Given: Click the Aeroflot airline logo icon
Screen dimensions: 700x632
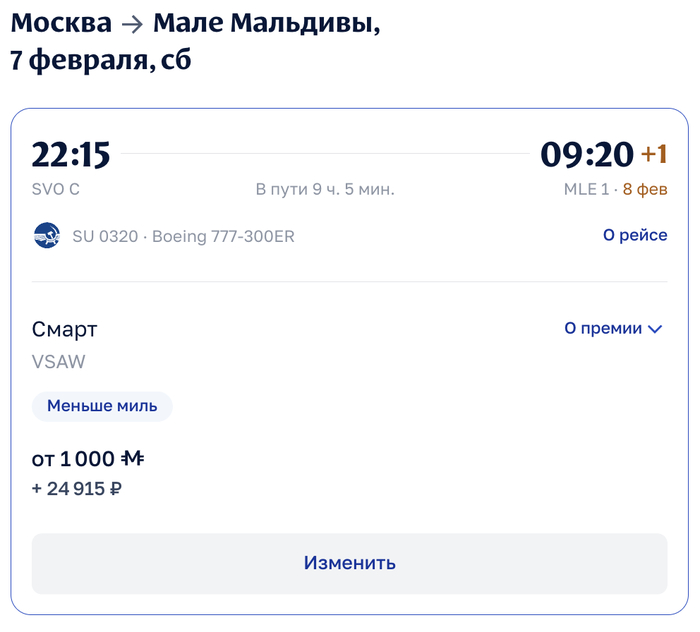Looking at the screenshot, I should [x=46, y=236].
